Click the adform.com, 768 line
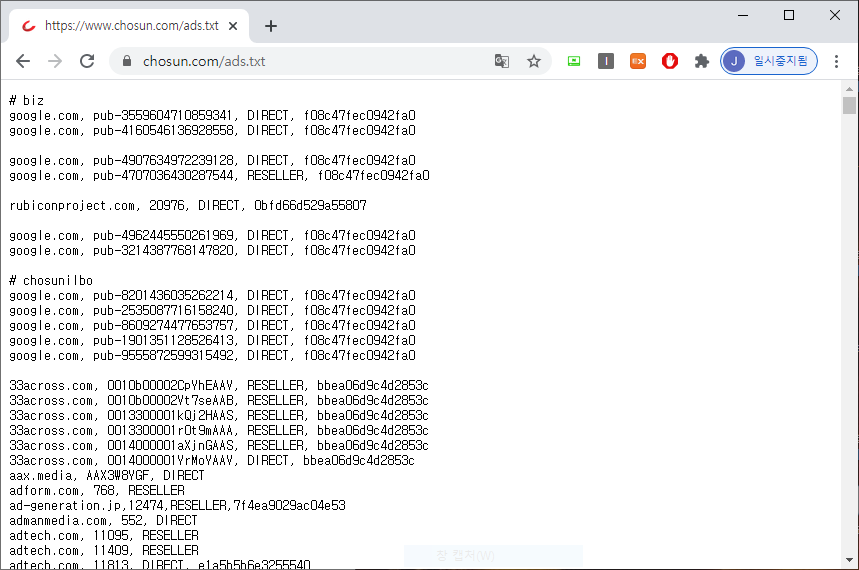Screen dimensions: 859x570 tap(97, 491)
